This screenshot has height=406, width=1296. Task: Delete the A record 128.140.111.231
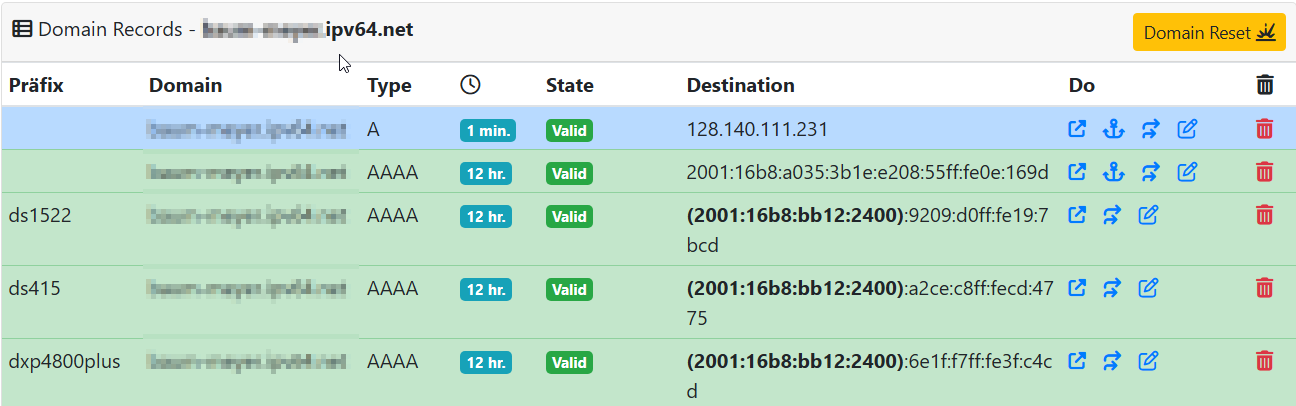[x=1264, y=129]
